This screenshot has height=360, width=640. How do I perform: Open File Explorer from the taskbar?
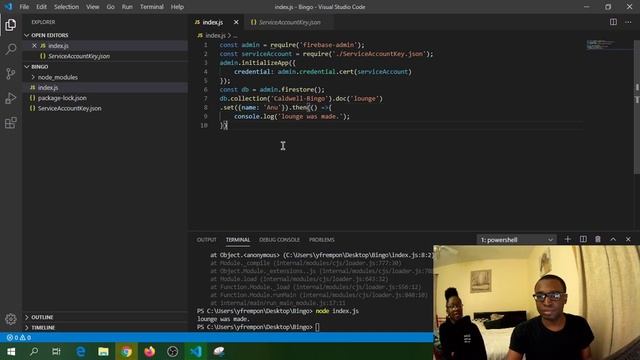(103, 351)
